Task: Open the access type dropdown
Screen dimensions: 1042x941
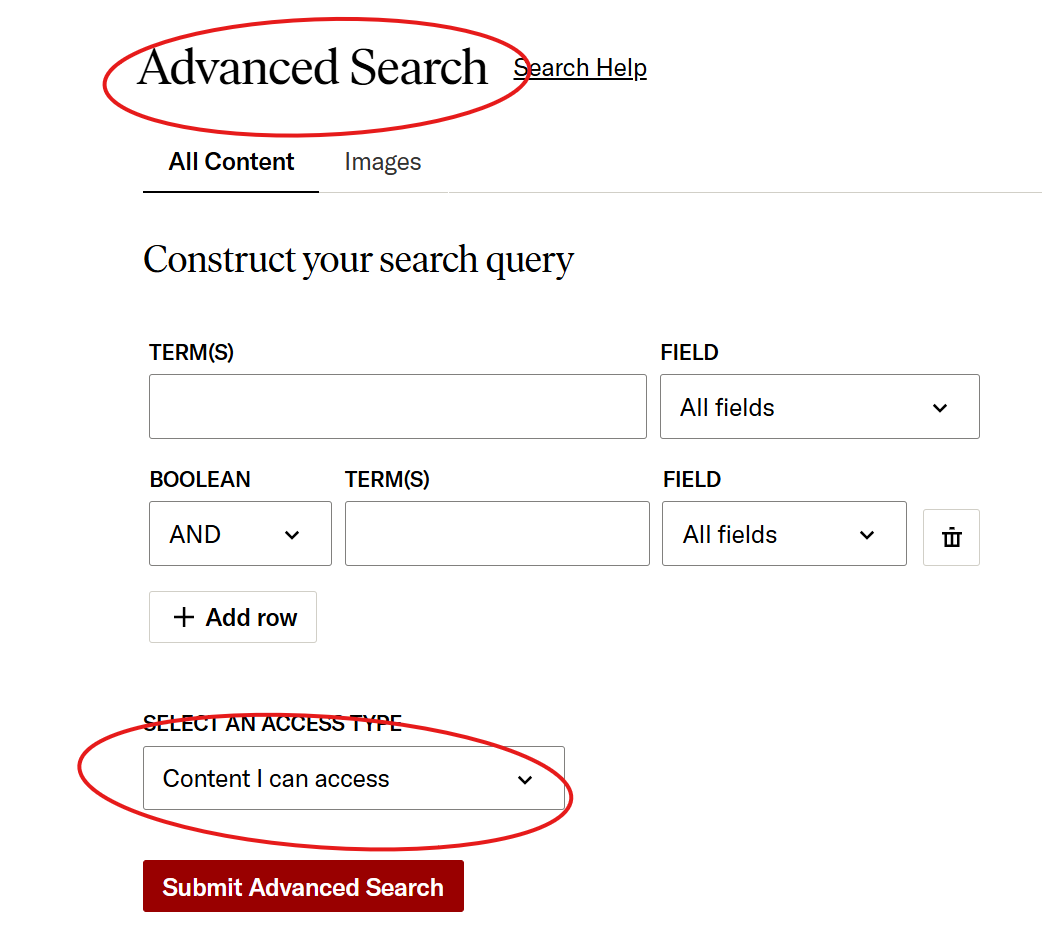Action: click(355, 780)
